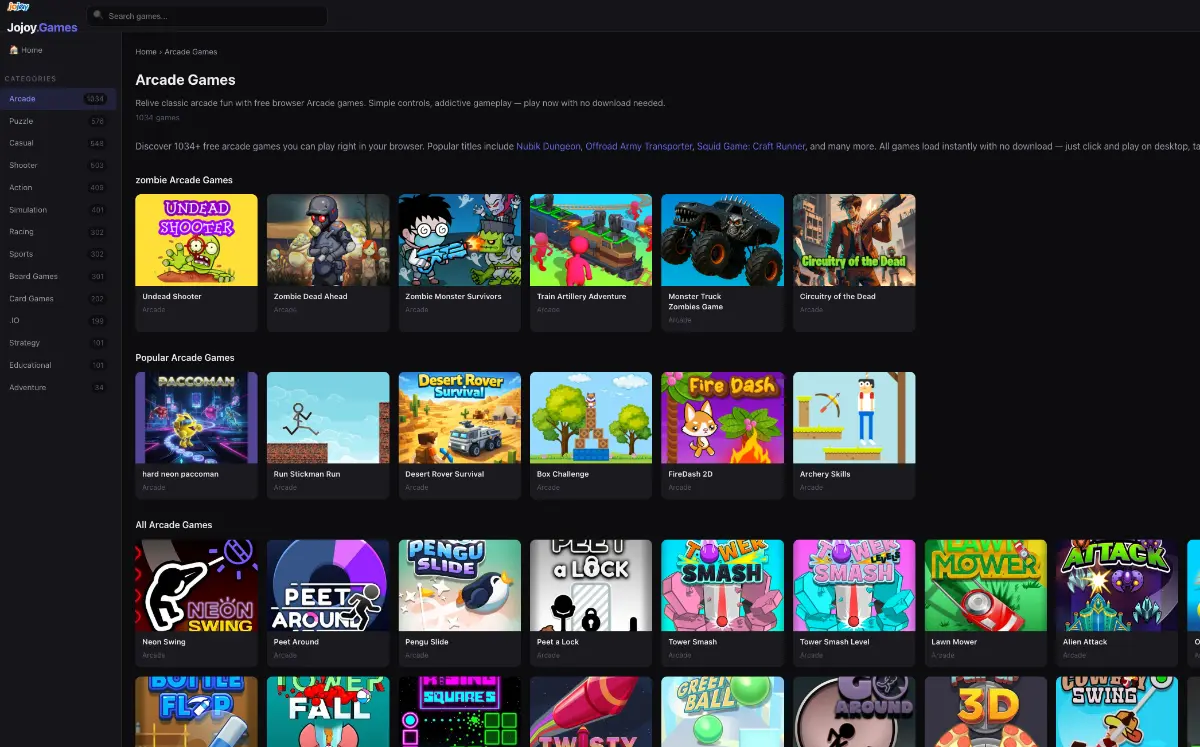The width and height of the screenshot is (1200, 747).
Task: Click the Squid Game: Craft Runner link
Action: (x=752, y=146)
